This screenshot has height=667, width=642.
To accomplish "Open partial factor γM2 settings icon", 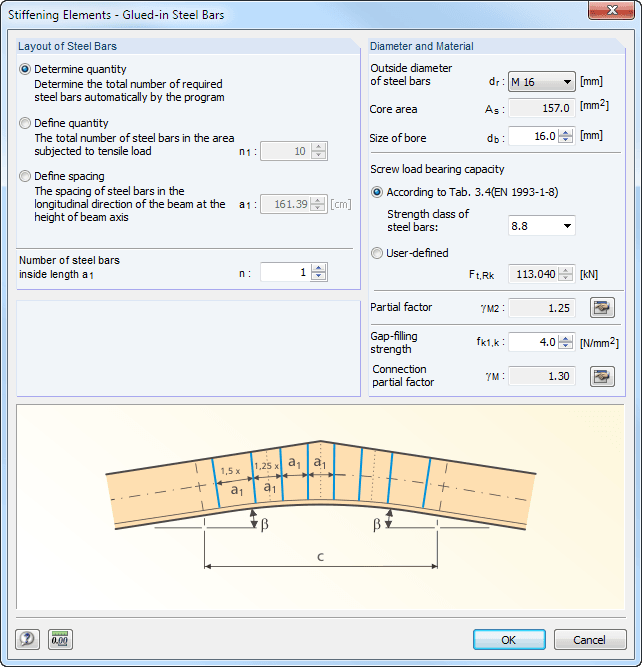I will tap(602, 308).
